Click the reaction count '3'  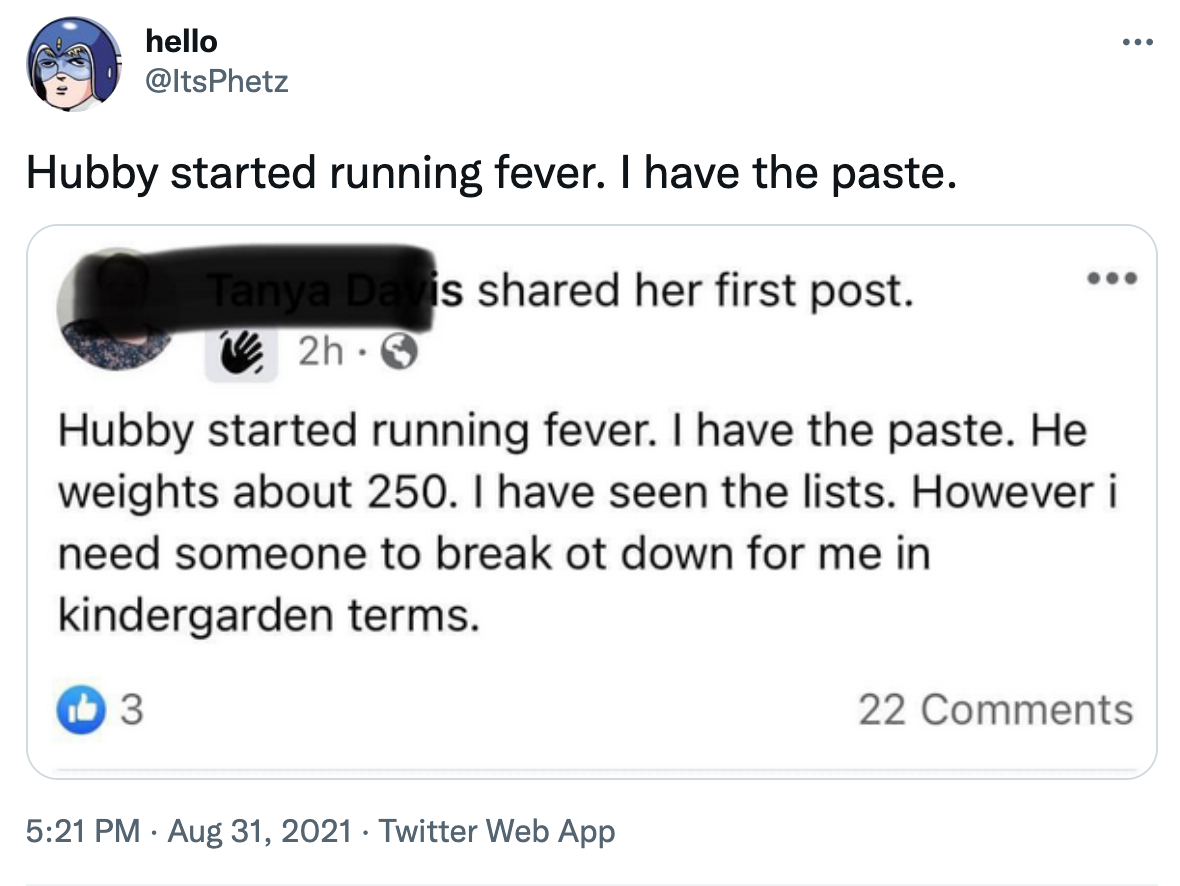point(129,710)
